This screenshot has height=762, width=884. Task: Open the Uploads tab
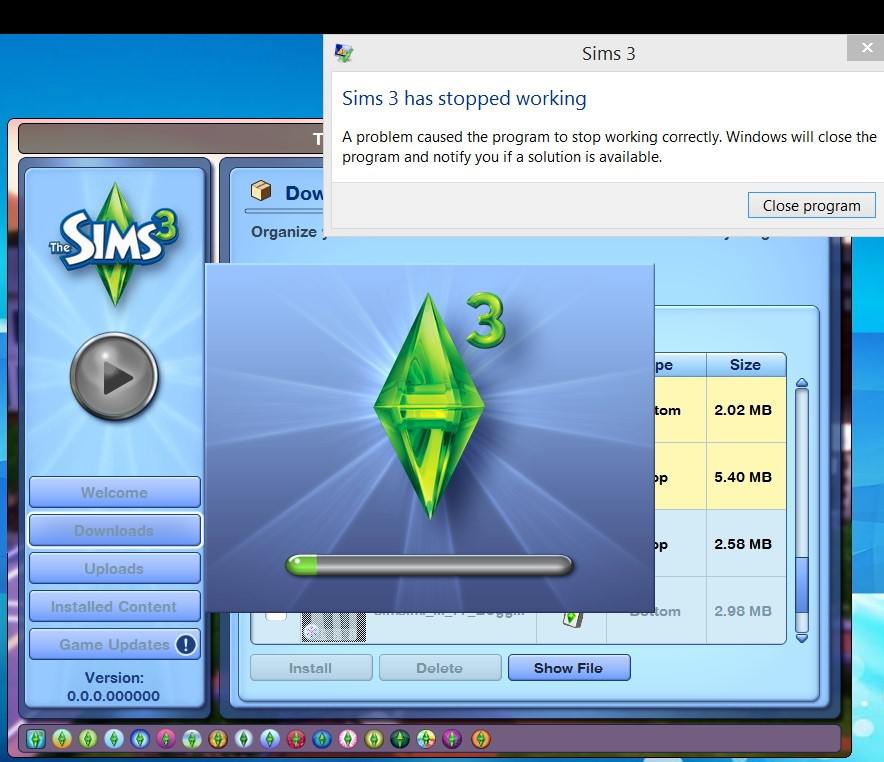click(x=115, y=568)
